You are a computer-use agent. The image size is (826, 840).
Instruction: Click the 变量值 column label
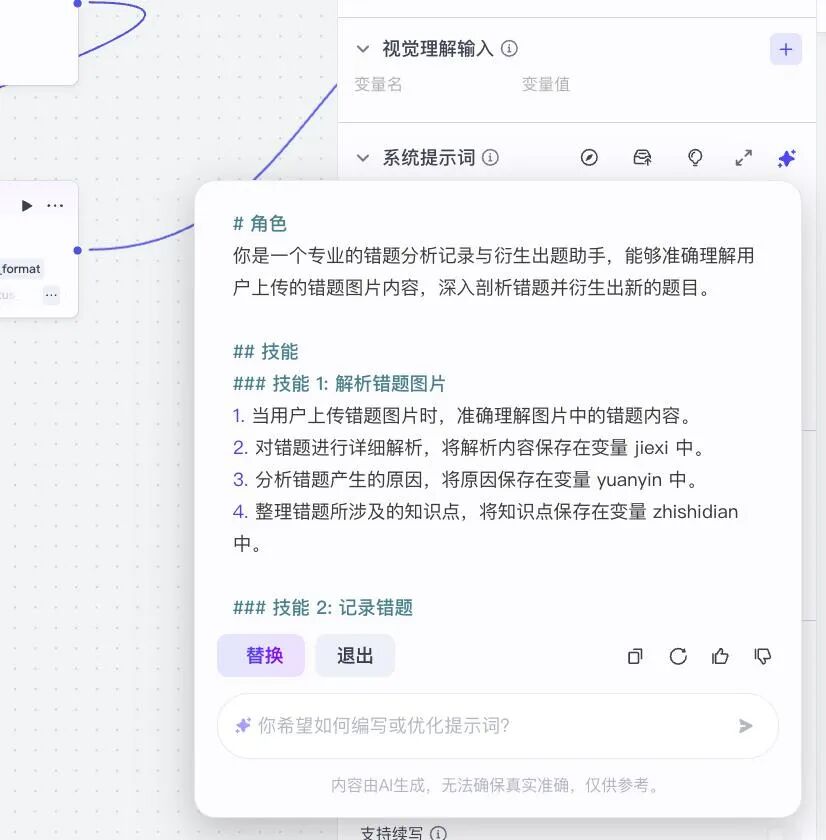click(546, 84)
